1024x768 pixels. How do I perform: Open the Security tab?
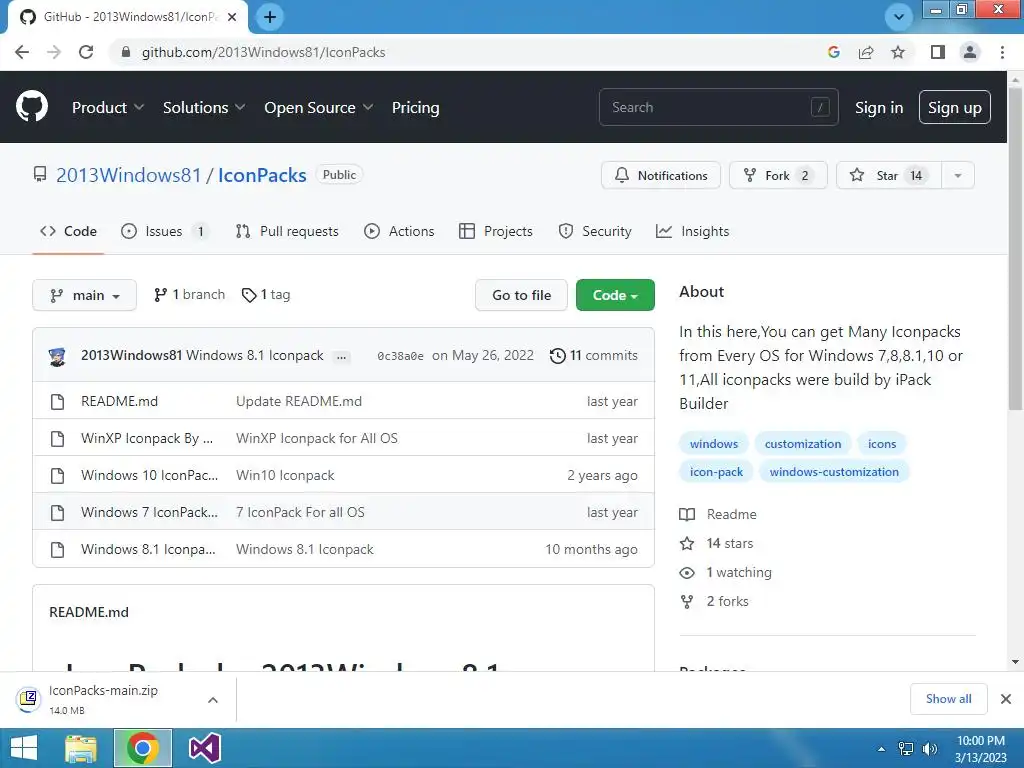click(595, 231)
